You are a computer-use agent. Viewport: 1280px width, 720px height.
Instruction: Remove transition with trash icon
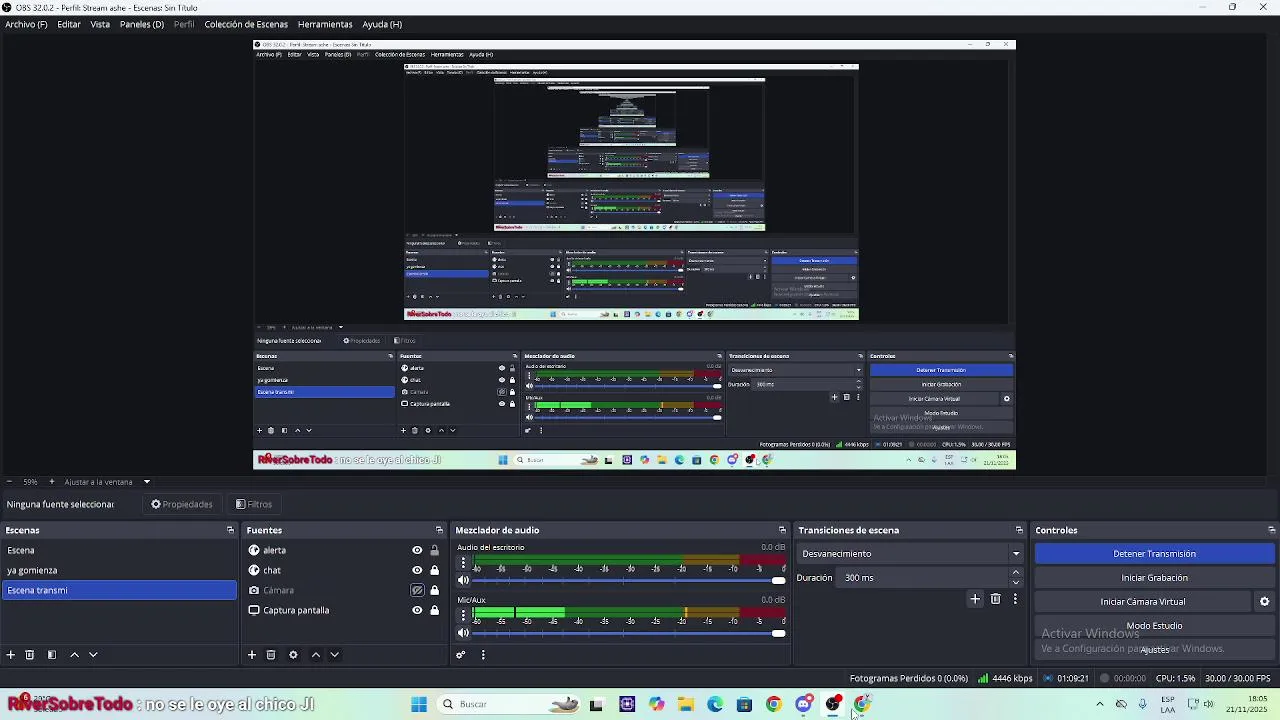pos(995,599)
